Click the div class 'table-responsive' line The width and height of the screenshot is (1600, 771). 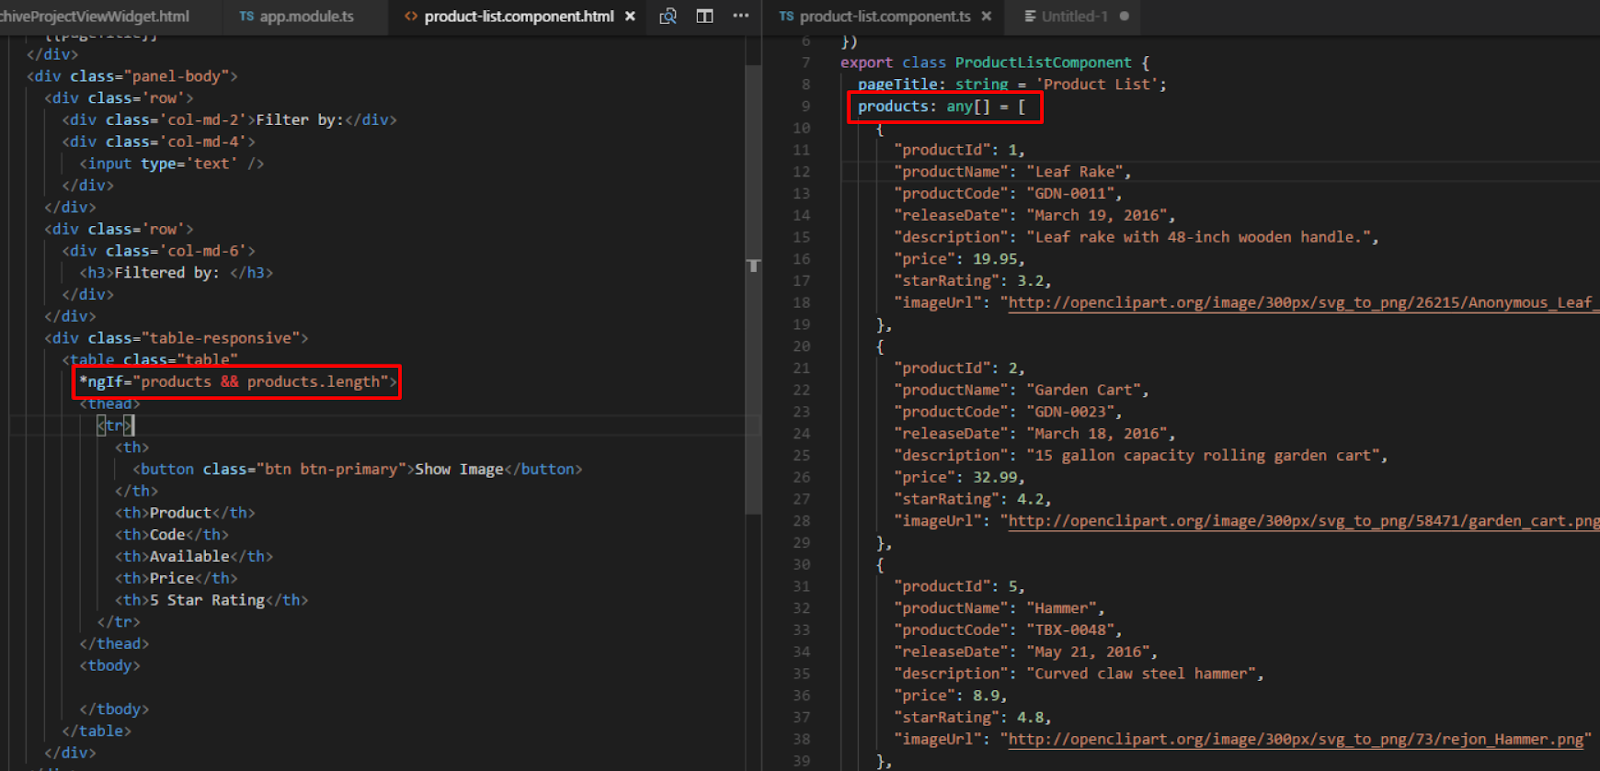(x=176, y=338)
